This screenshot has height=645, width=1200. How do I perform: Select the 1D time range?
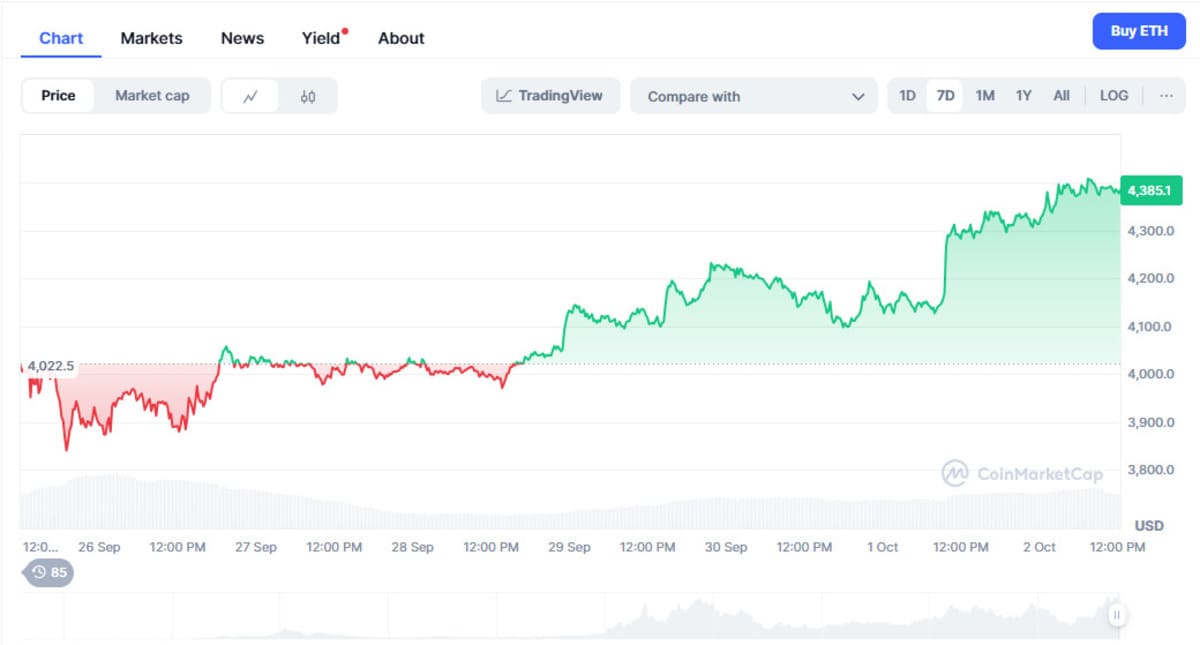pyautogui.click(x=907, y=96)
